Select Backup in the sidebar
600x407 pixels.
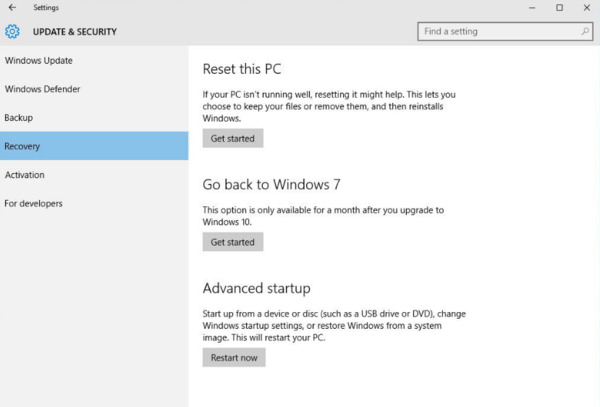pyautogui.click(x=94, y=118)
